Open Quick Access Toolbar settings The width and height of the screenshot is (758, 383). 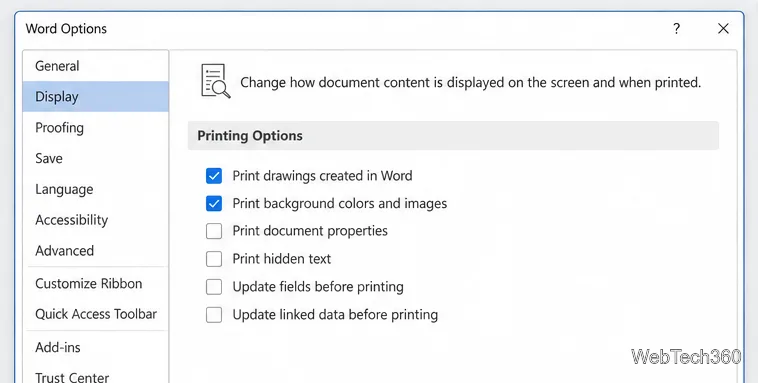(95, 314)
